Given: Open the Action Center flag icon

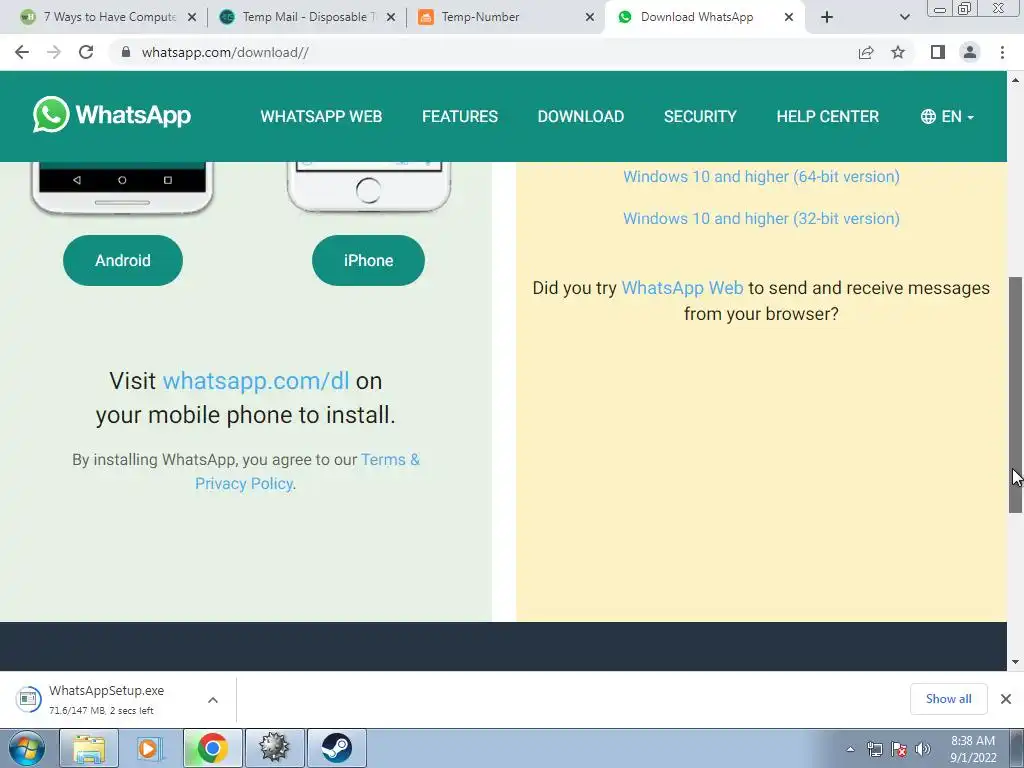Looking at the screenshot, I should [899, 749].
